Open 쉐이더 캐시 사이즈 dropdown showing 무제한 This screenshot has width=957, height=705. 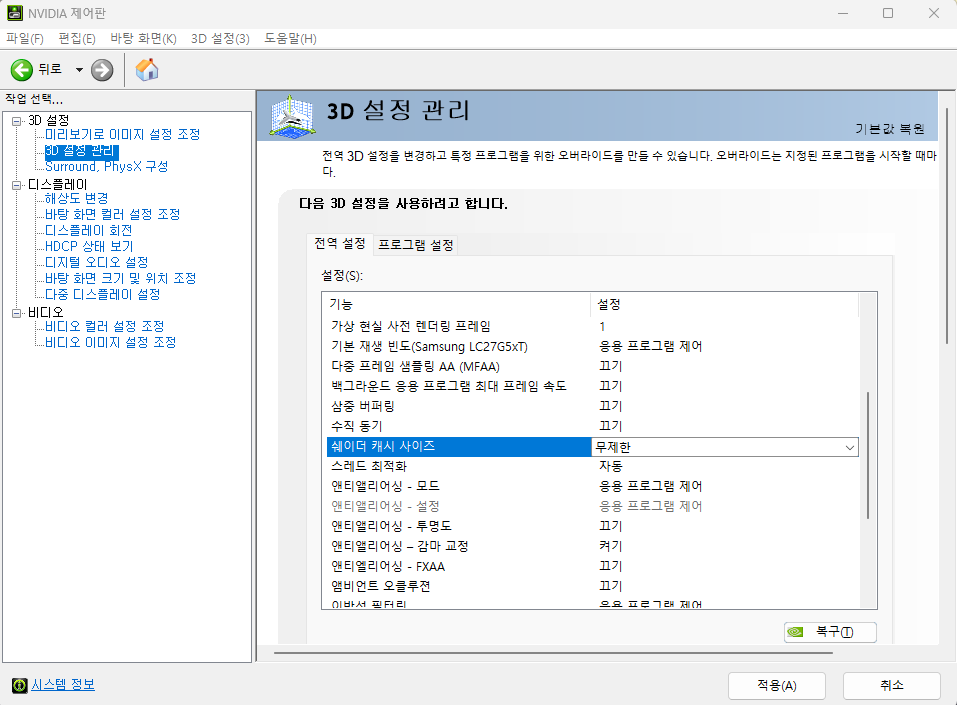coord(725,447)
